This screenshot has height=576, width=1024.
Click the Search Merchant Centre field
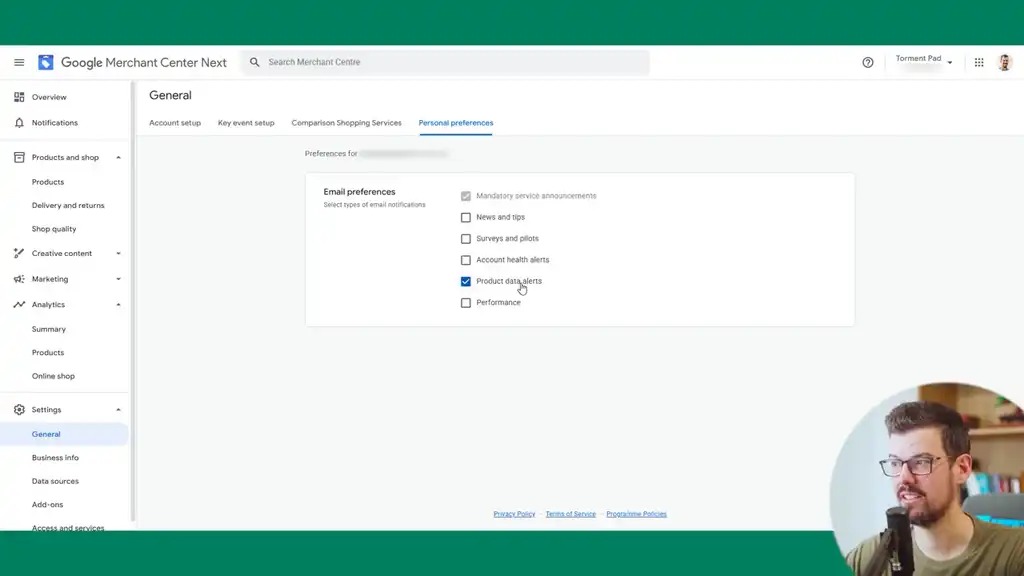coord(447,62)
